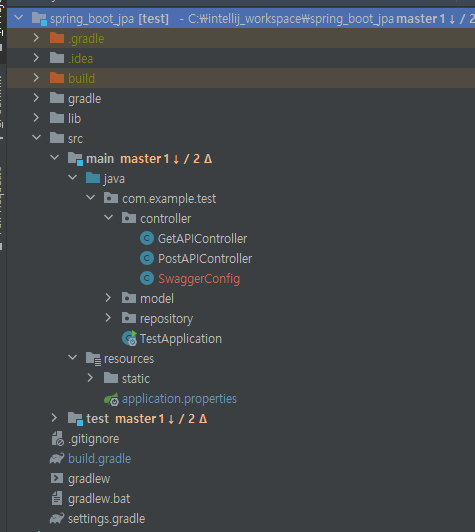Click the resources folder icon
Viewport: 475px width, 532px height.
pyautogui.click(x=93, y=359)
